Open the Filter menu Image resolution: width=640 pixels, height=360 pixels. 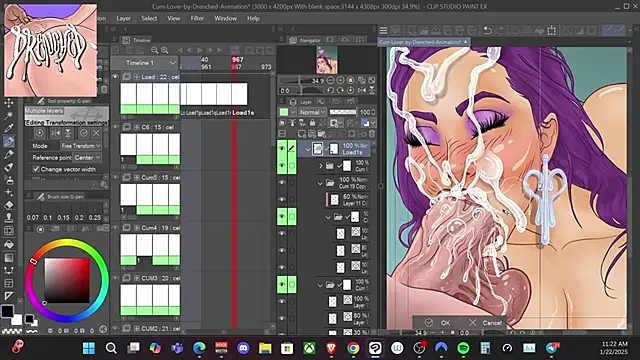pyautogui.click(x=197, y=18)
